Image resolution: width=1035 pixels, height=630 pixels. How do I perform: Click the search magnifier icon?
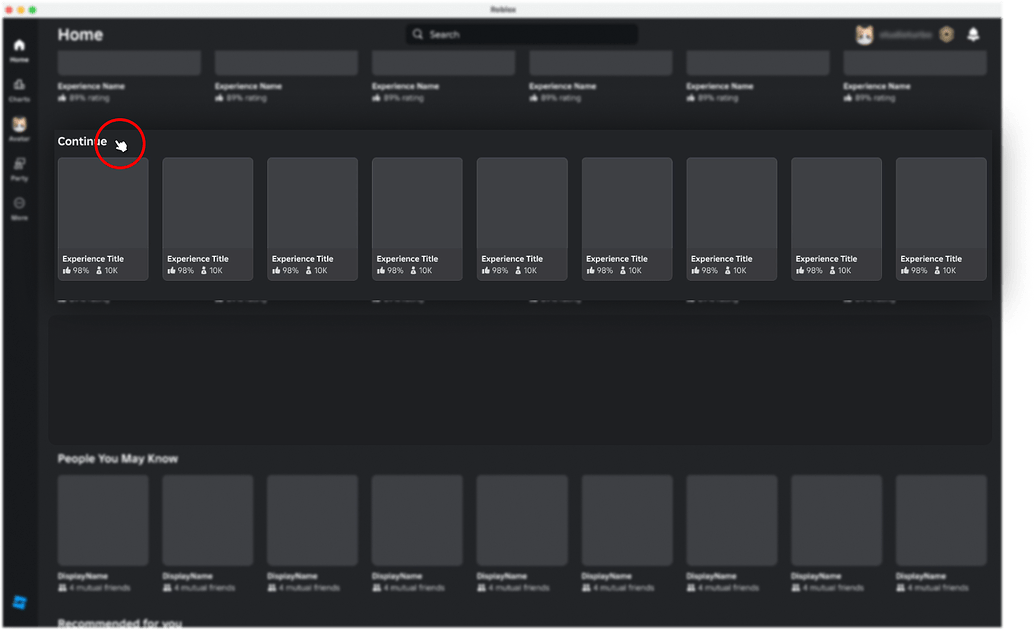coord(417,33)
